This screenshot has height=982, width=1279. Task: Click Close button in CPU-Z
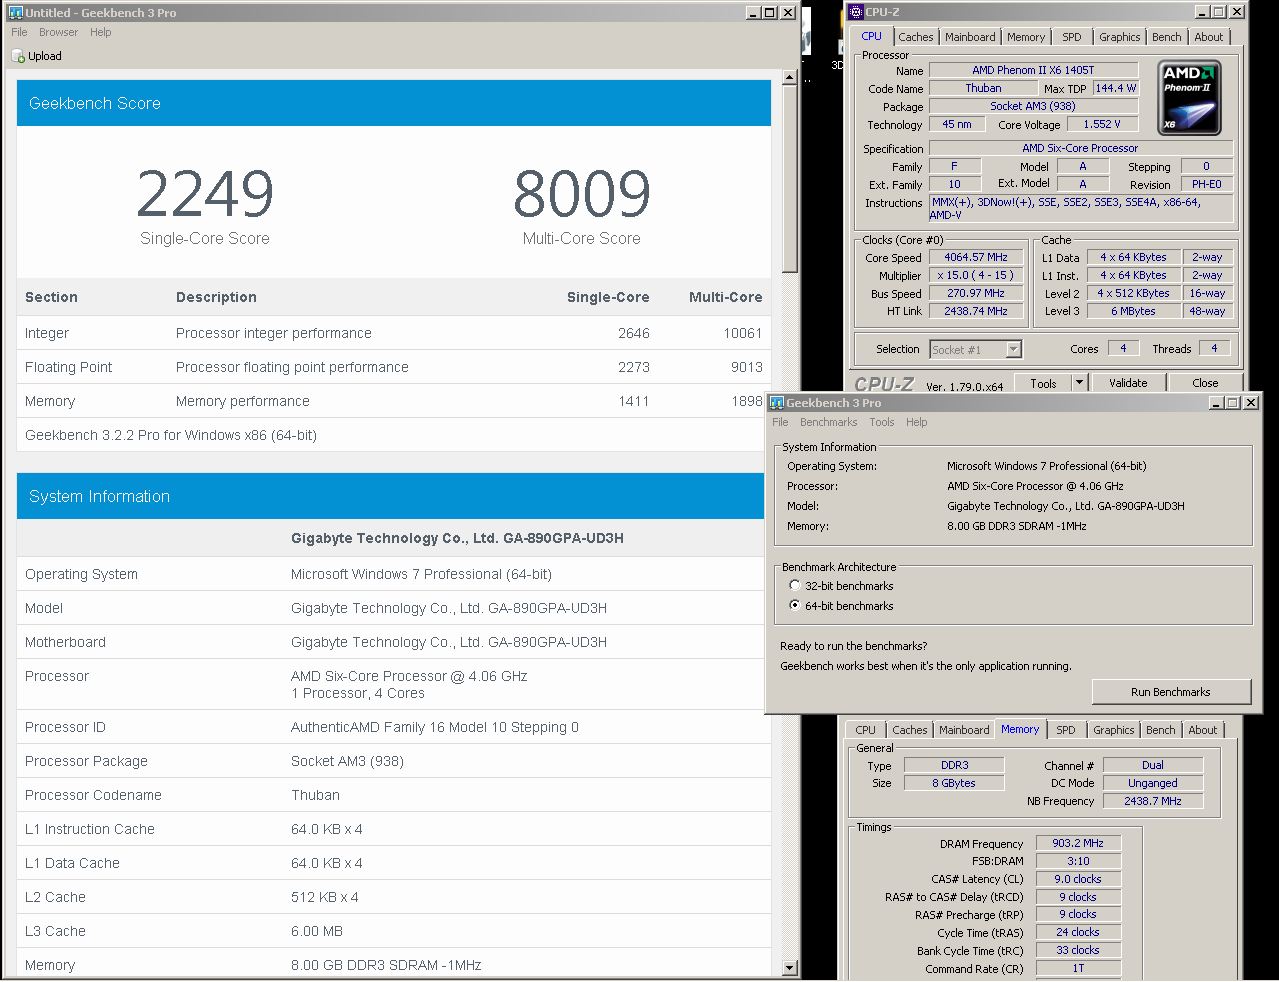point(1205,383)
